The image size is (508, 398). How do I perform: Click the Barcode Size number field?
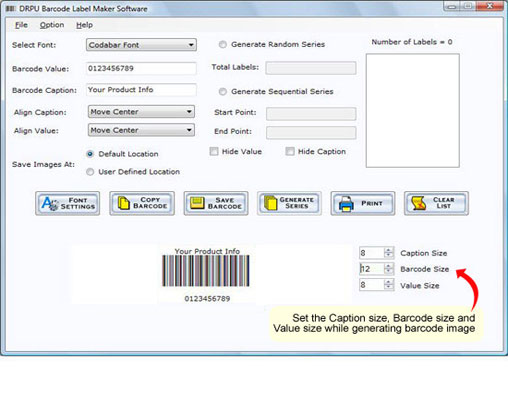[372, 269]
